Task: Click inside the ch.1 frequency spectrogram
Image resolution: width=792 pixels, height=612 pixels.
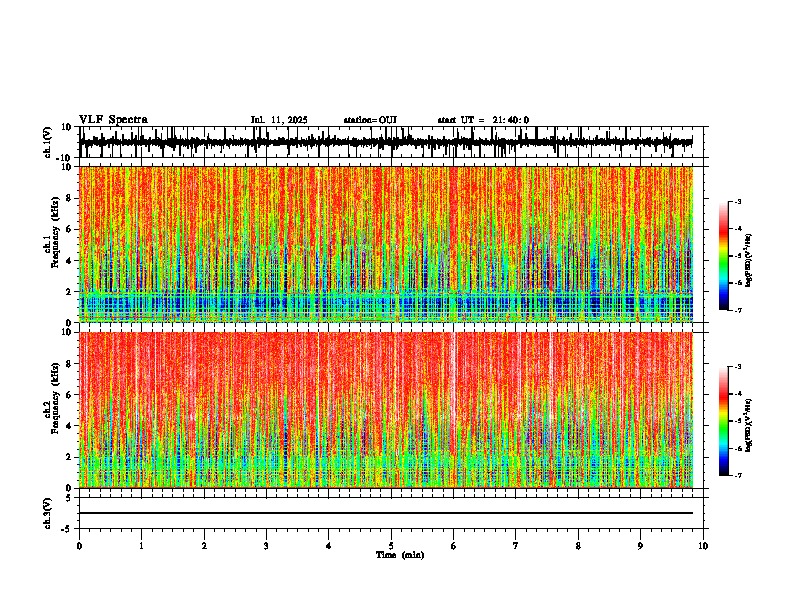Action: [385, 244]
